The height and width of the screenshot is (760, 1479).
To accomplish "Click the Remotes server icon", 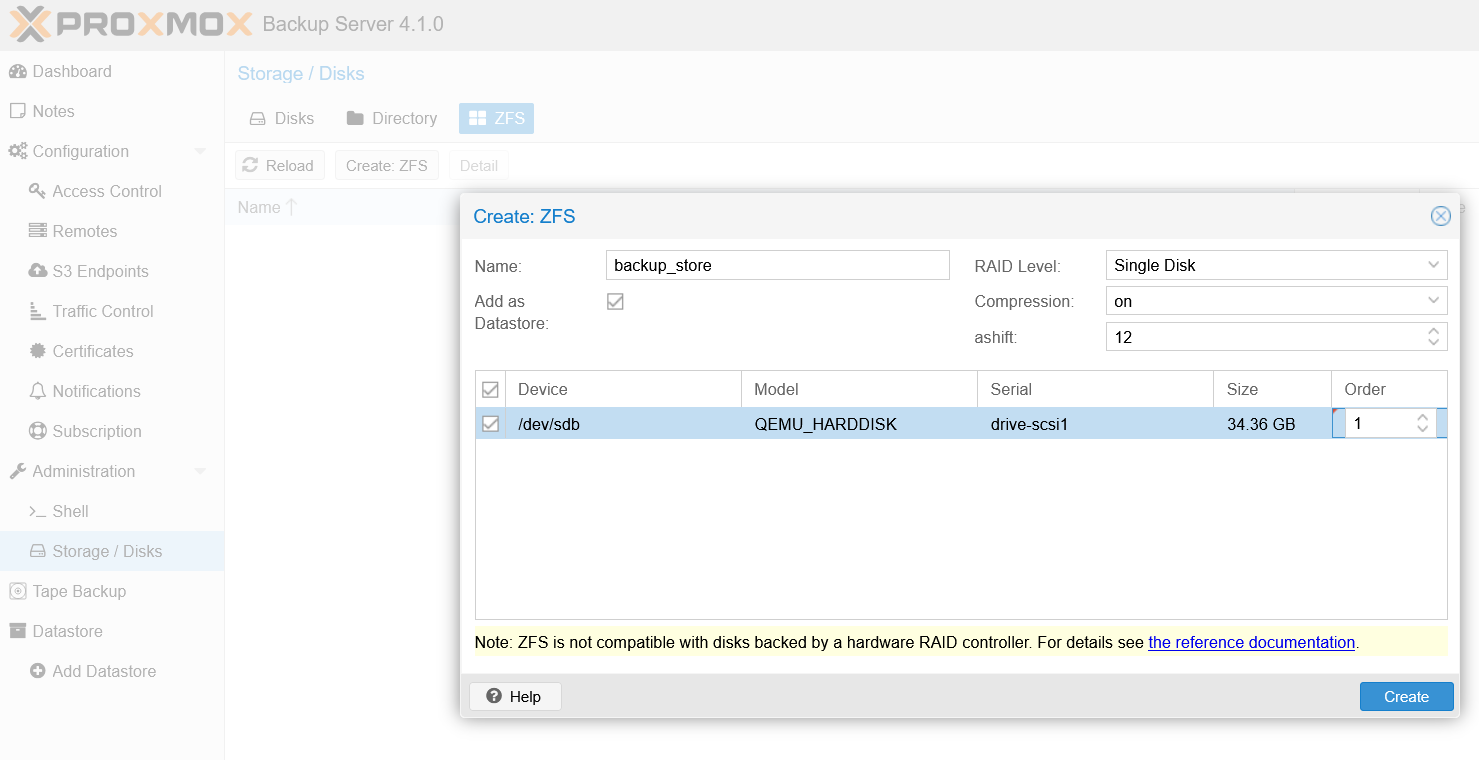I will (x=37, y=231).
